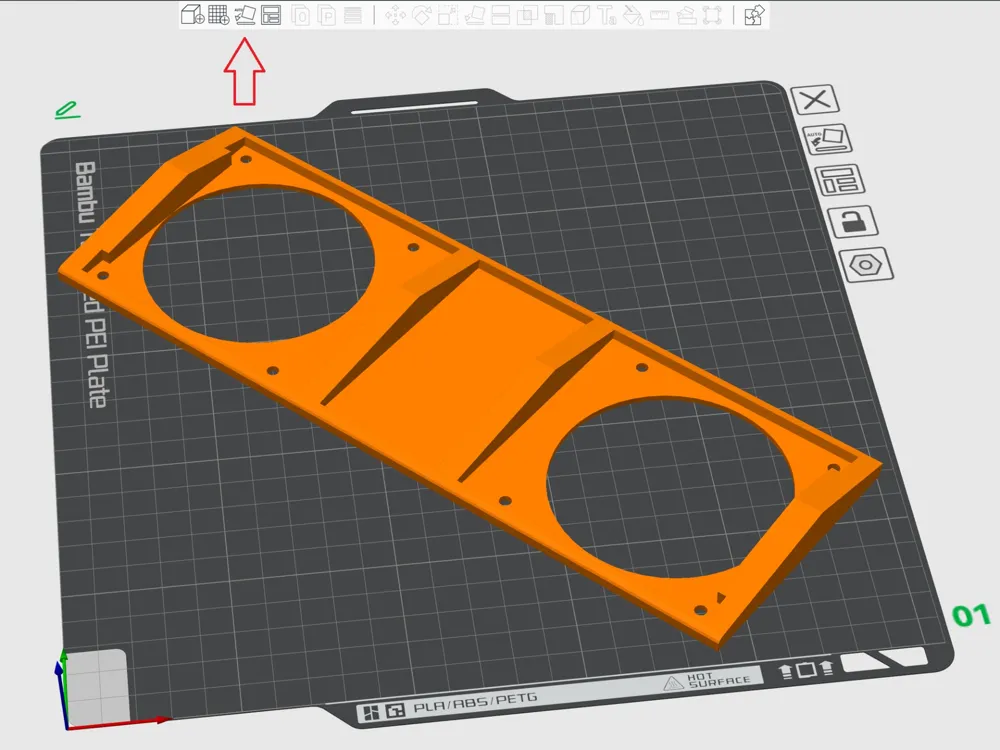
Task: Open the Cut tool
Action: coord(501,15)
